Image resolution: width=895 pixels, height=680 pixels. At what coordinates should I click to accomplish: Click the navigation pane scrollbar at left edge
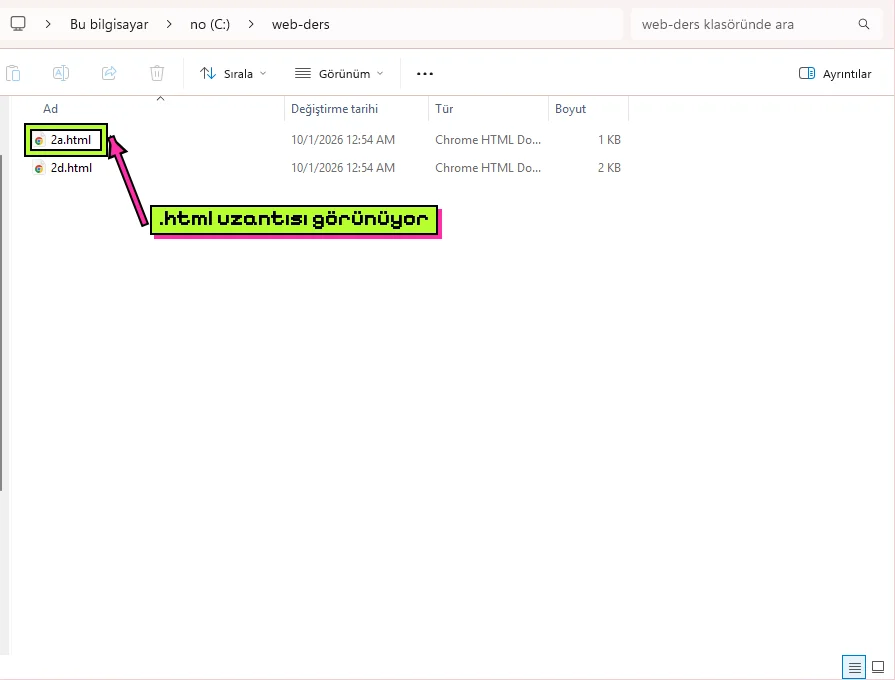[2, 323]
